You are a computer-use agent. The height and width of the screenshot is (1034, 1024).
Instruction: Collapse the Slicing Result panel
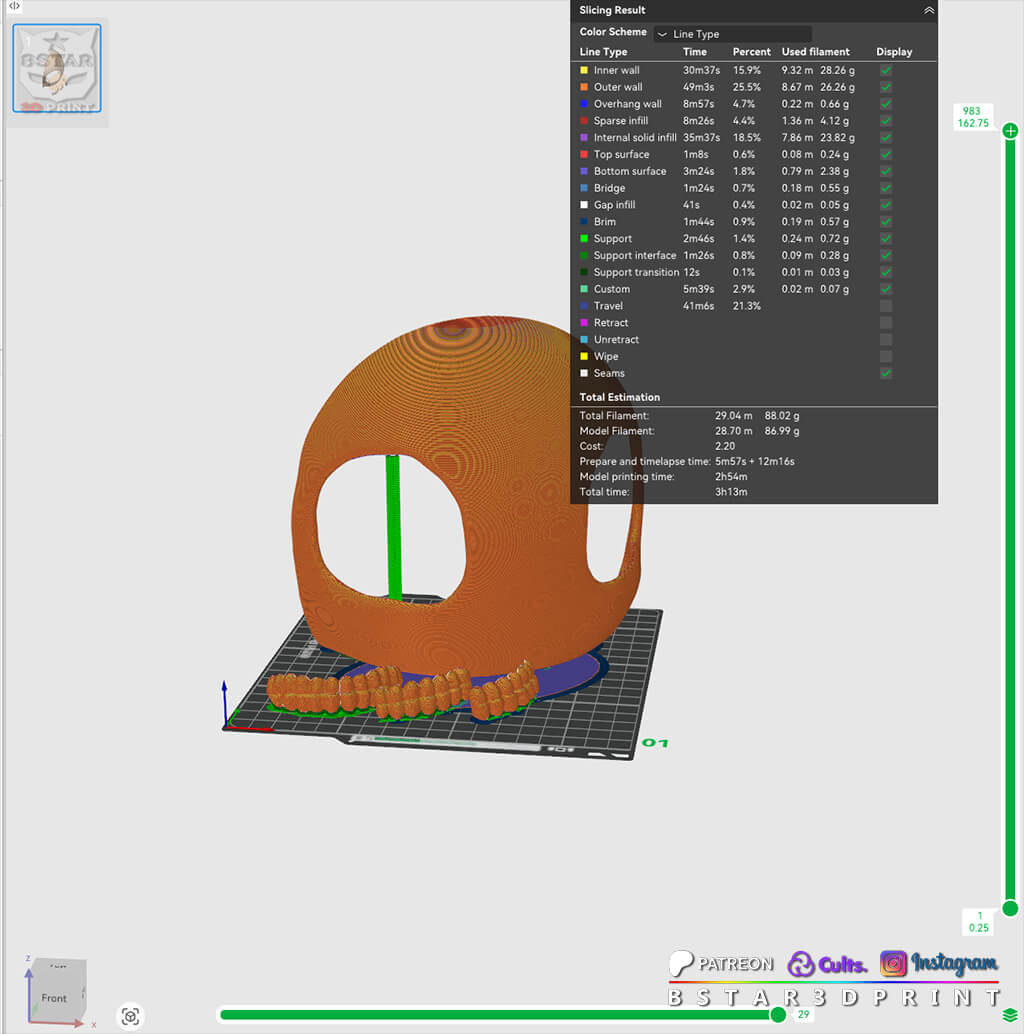tap(928, 11)
